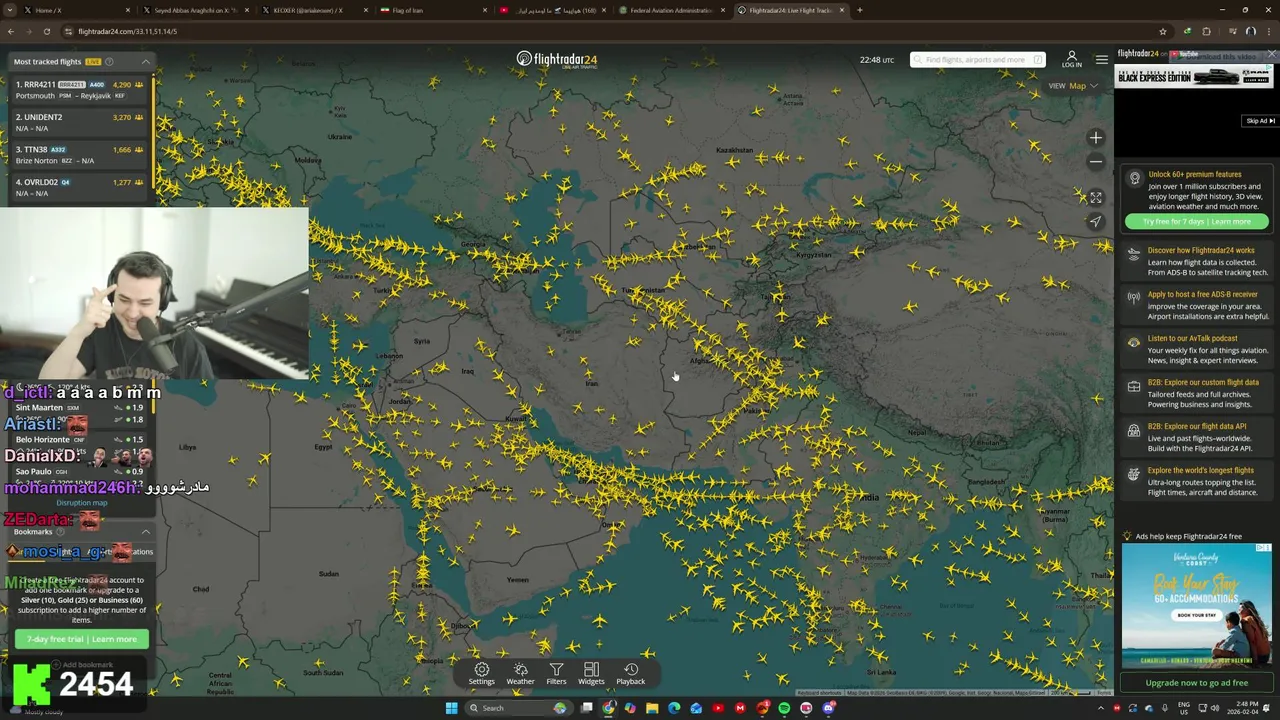Click the Find flights search field
Viewport: 1280px width, 720px height.
pyautogui.click(x=977, y=60)
